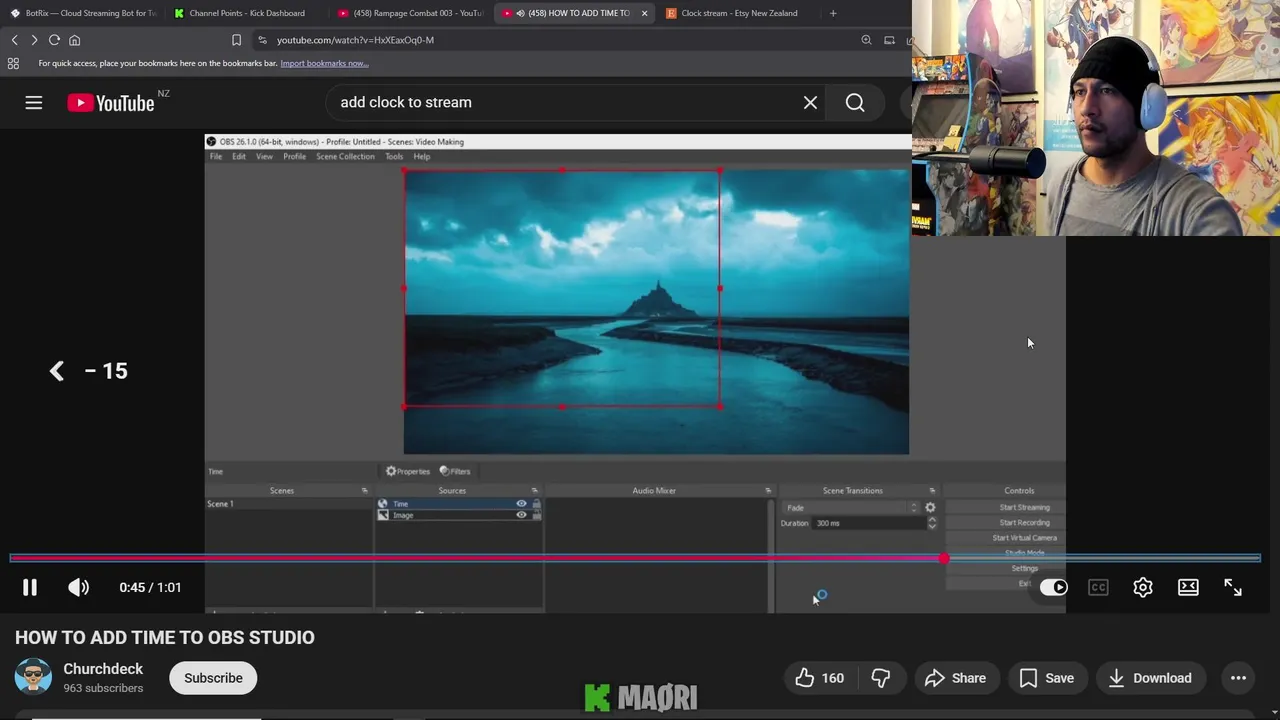Open the browser home page
The image size is (1280, 720).
click(x=74, y=40)
